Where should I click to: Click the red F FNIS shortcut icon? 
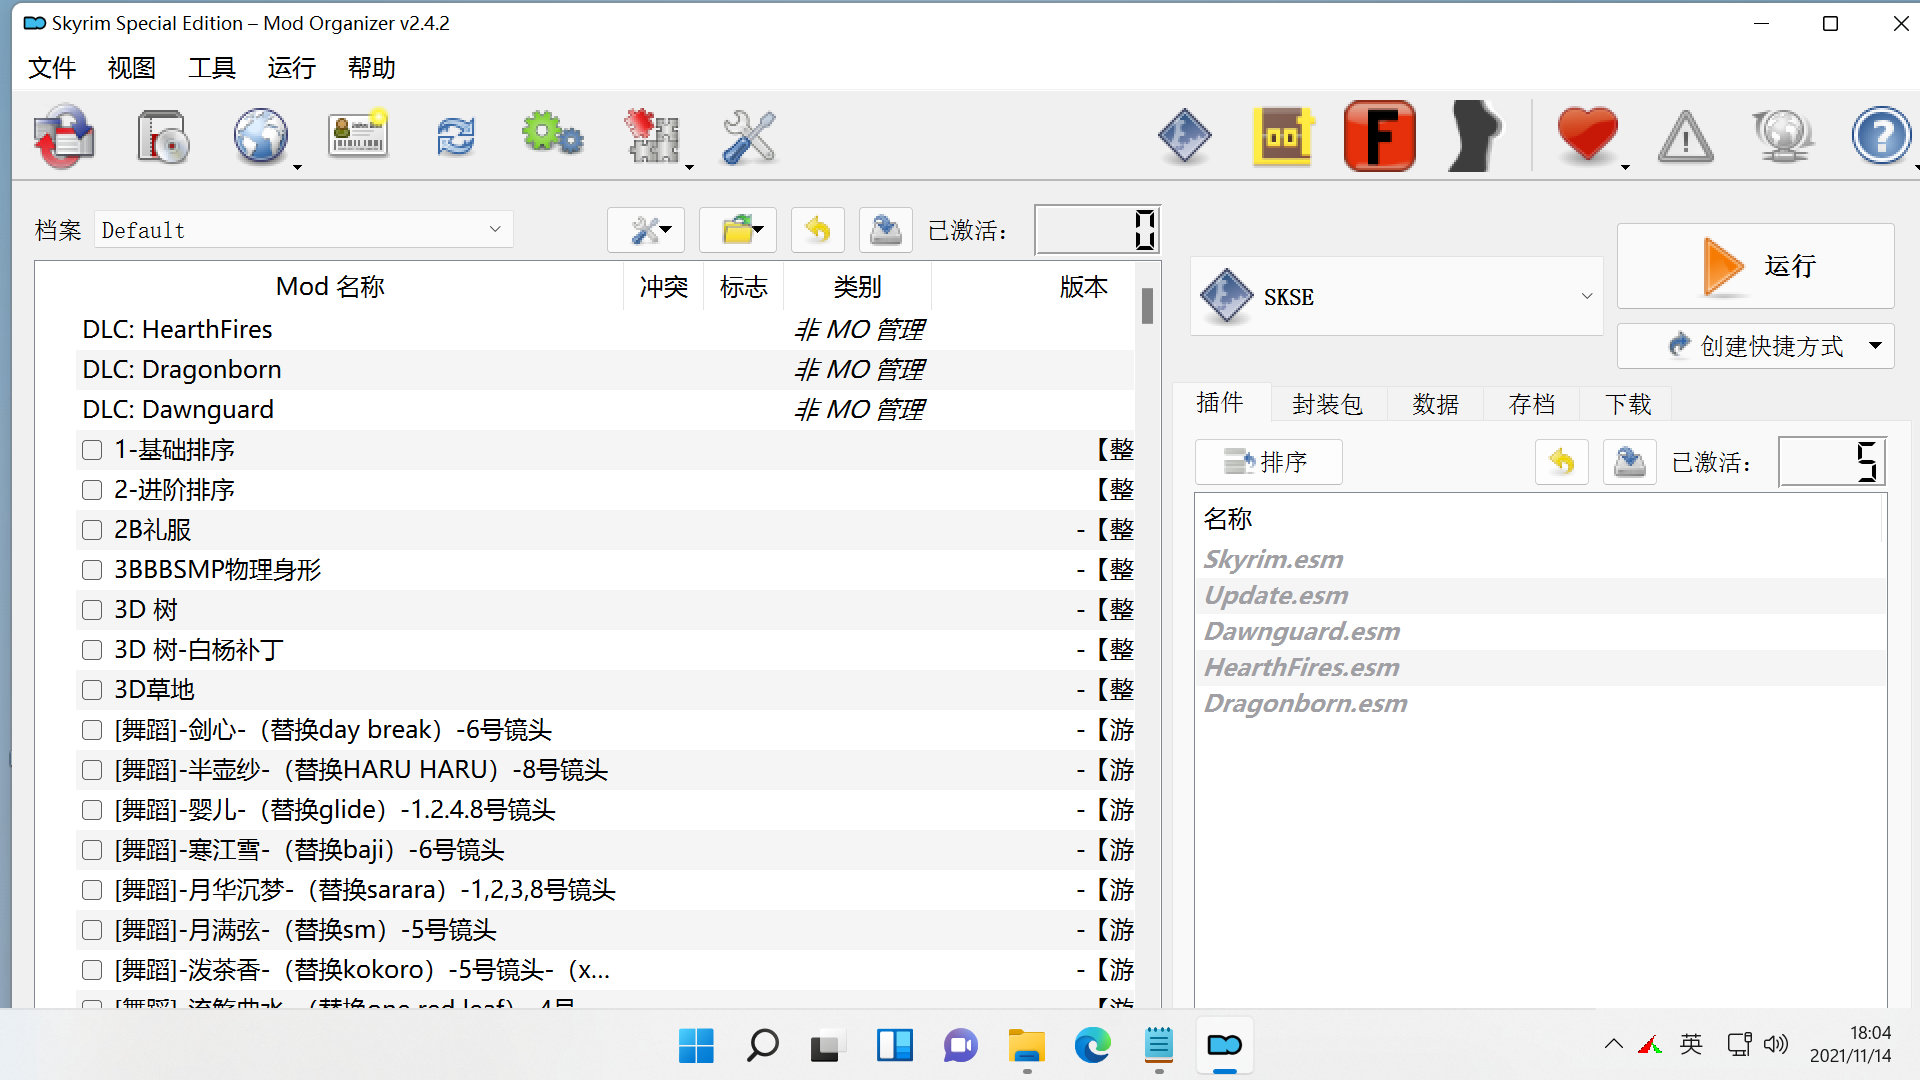(x=1380, y=136)
